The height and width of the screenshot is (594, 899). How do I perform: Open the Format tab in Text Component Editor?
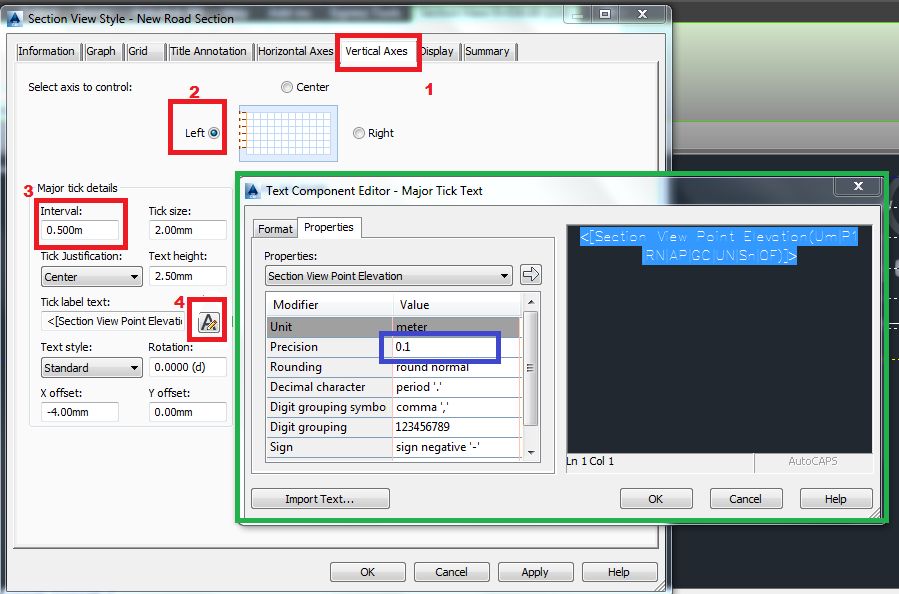coord(275,228)
